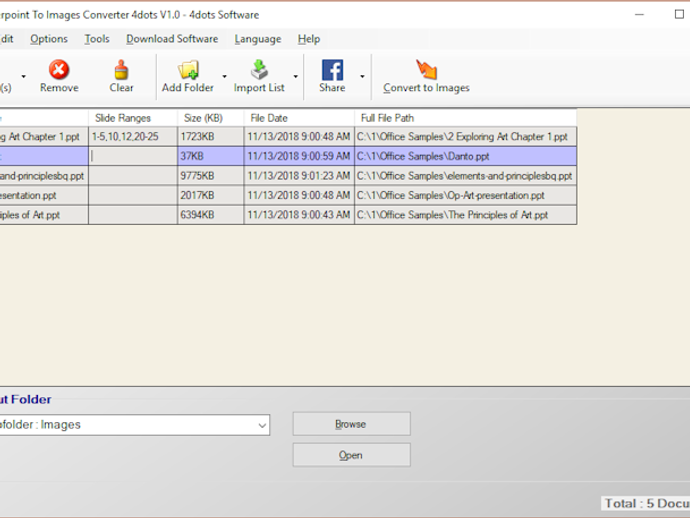The height and width of the screenshot is (518, 690).
Task: Expand the Import List dropdown arrow
Action: tap(296, 77)
